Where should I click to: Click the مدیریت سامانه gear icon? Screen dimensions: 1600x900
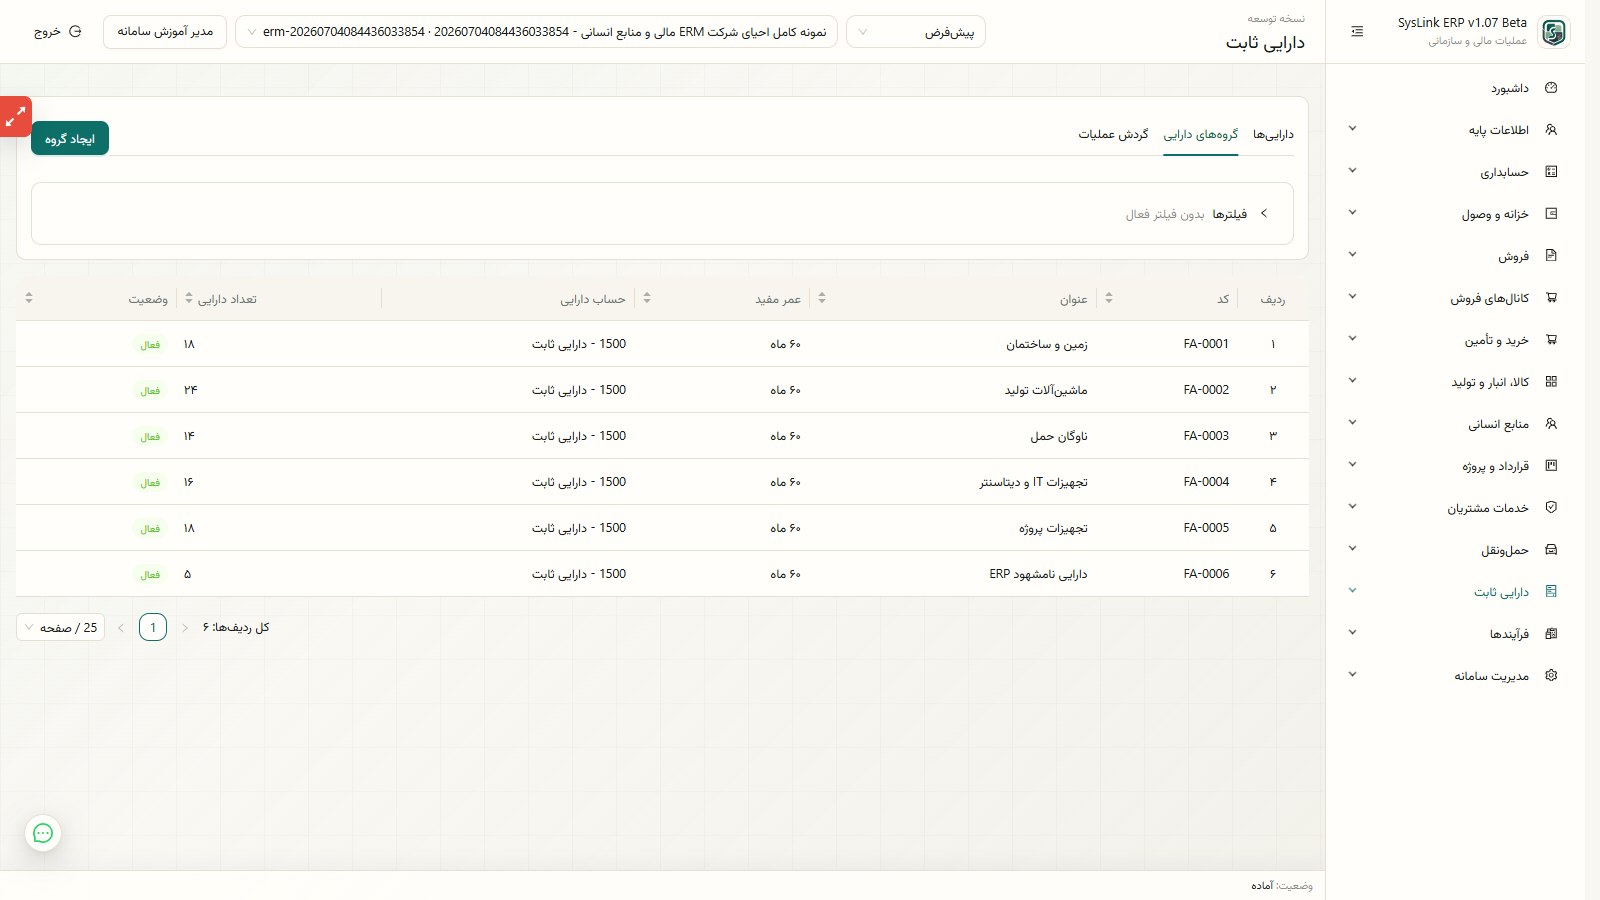pos(1551,676)
